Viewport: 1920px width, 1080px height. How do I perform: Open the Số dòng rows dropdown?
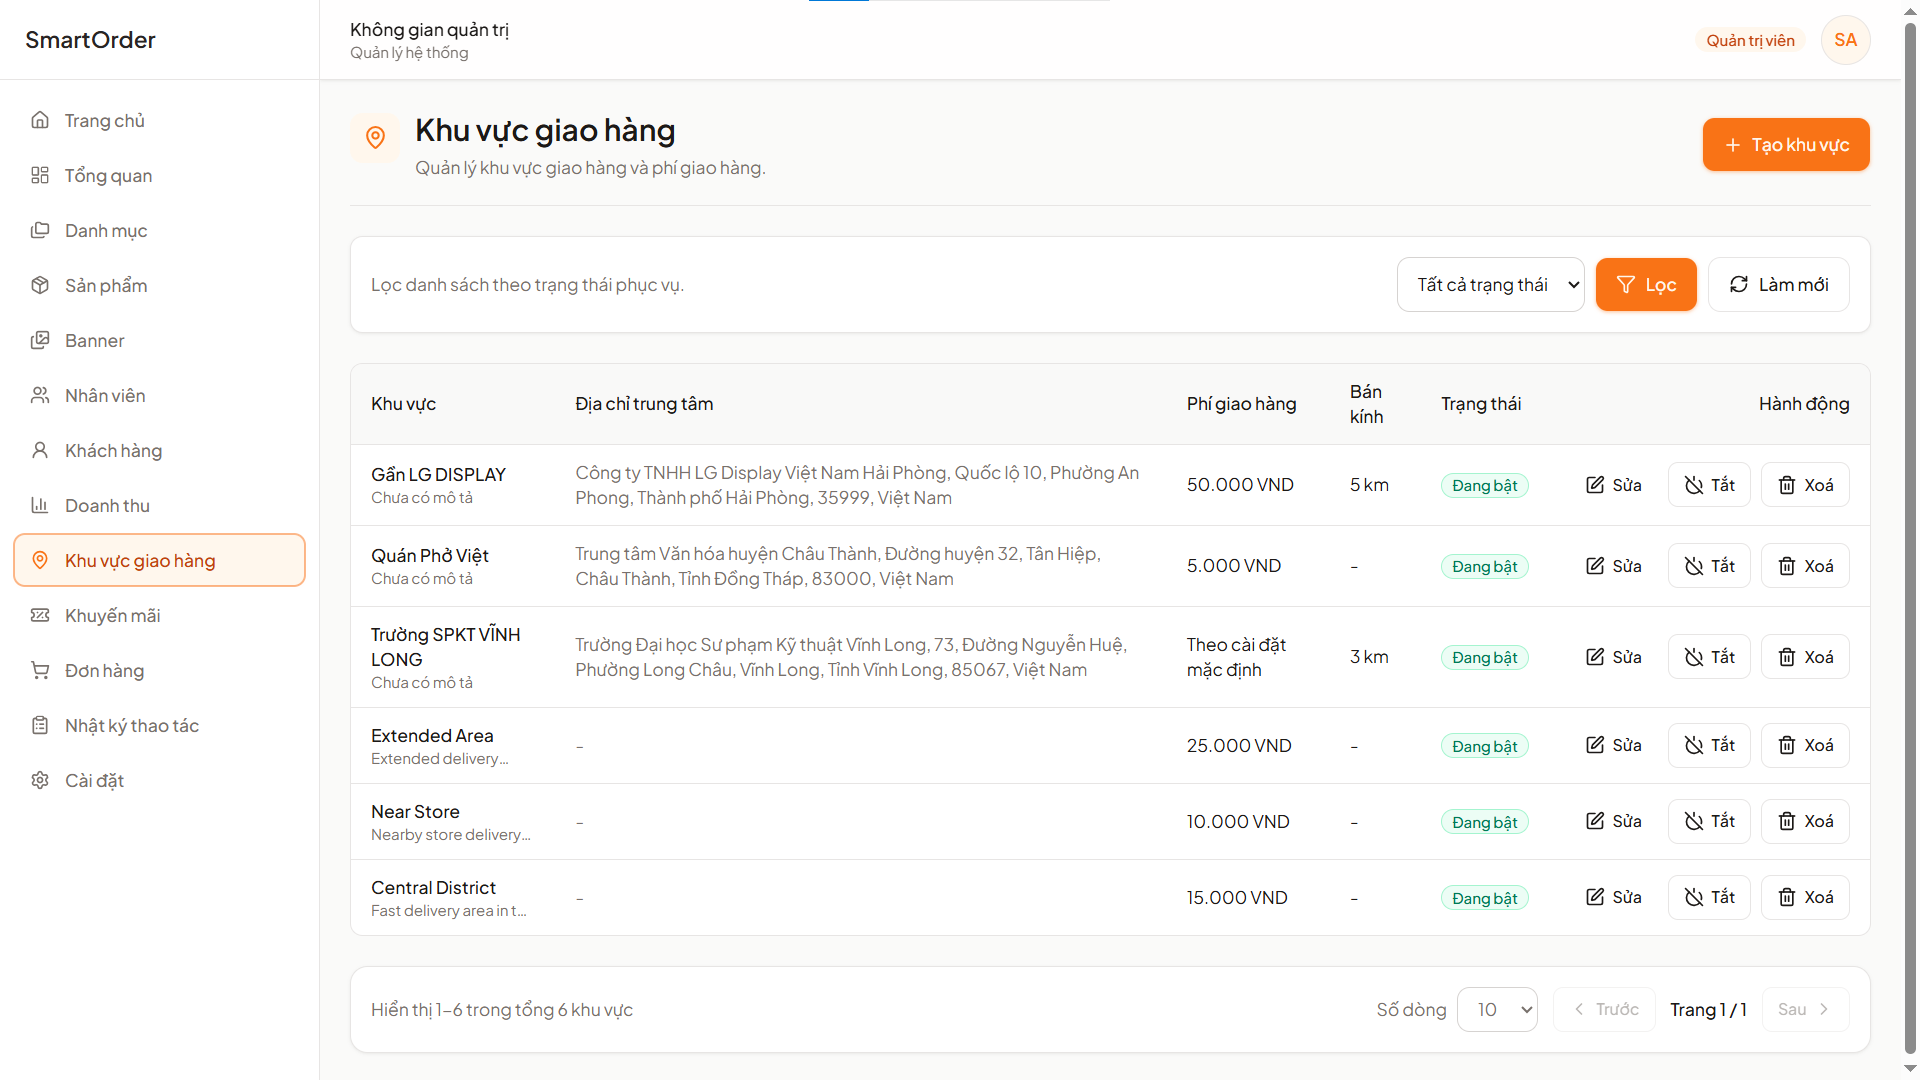[x=1497, y=1010]
